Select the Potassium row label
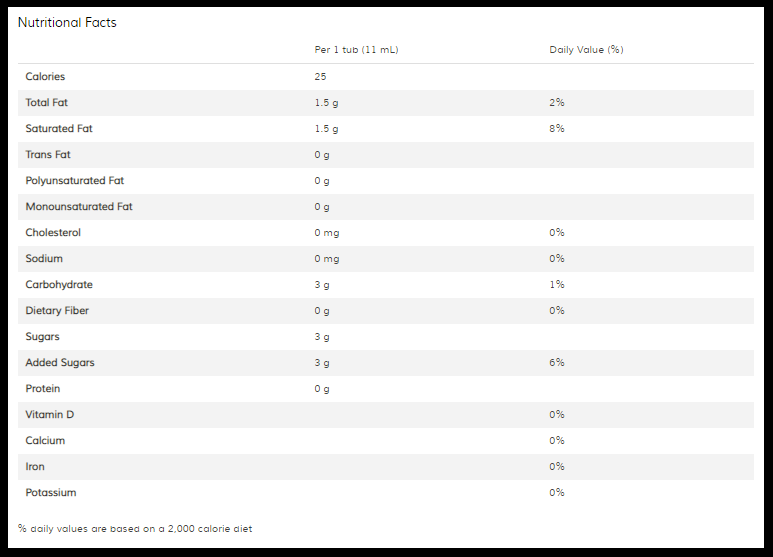 pyautogui.click(x=51, y=492)
